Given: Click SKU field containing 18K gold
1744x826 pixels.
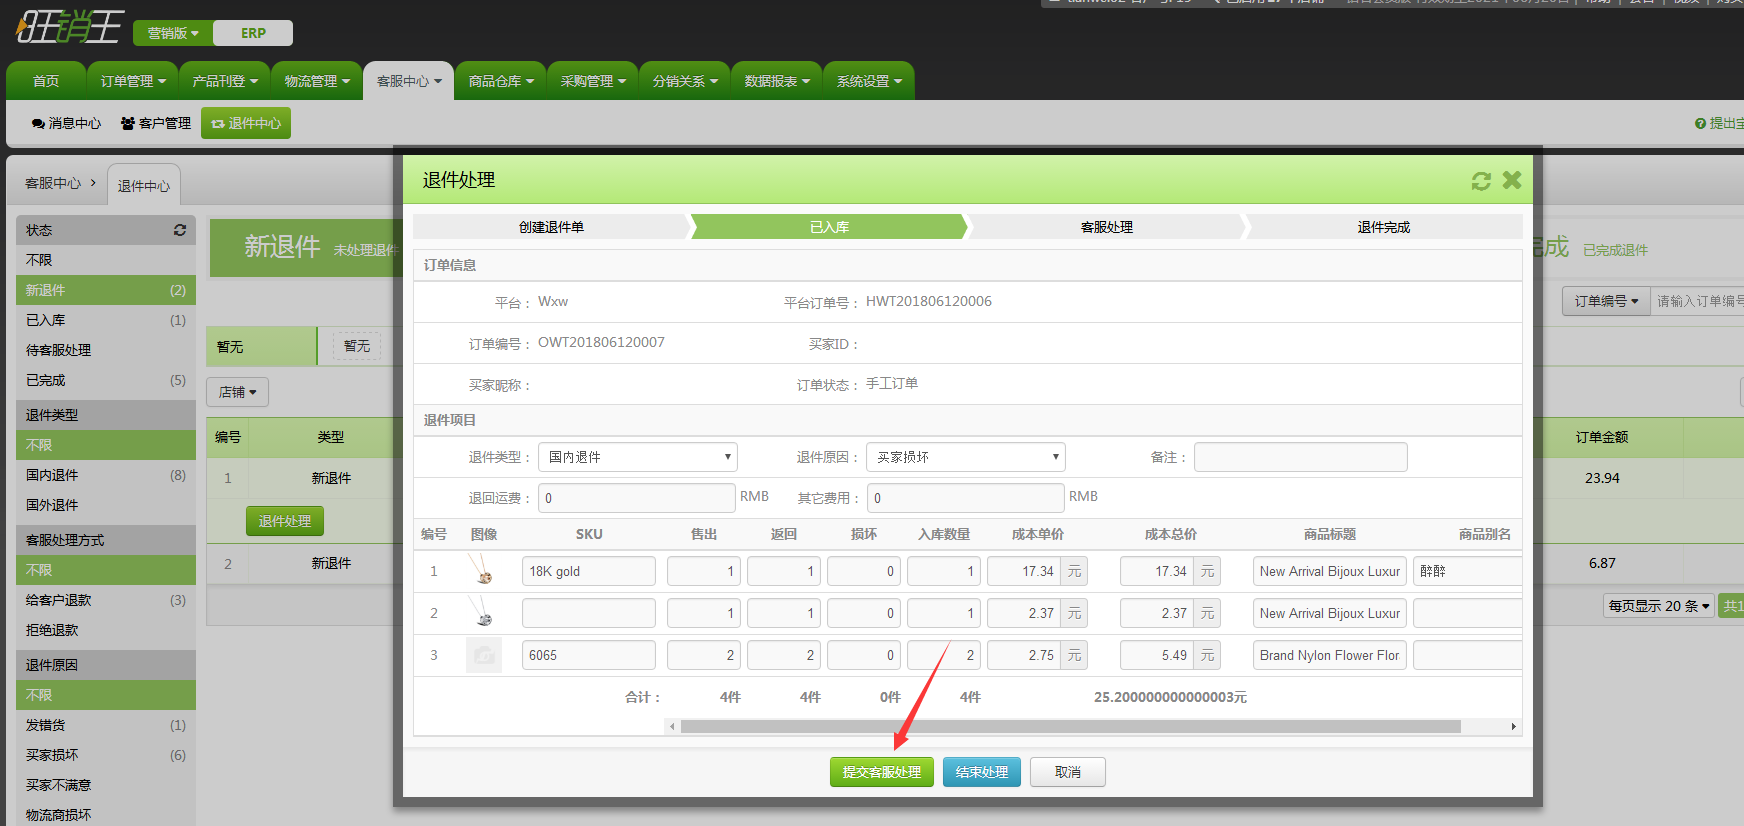Looking at the screenshot, I should coord(589,571).
